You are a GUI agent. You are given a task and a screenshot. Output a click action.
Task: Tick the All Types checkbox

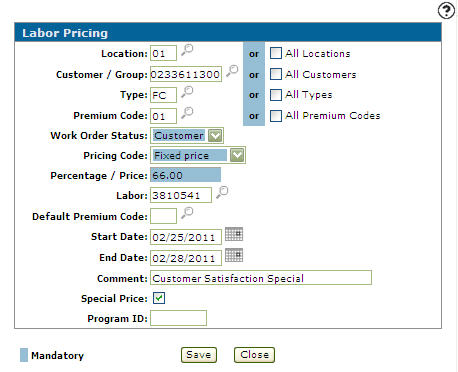(276, 95)
